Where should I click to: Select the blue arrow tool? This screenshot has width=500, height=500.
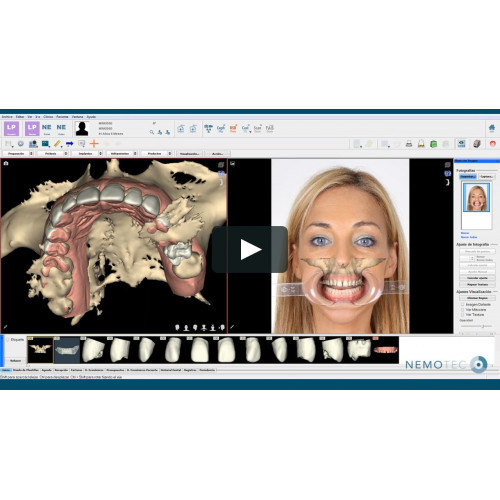tap(69, 144)
